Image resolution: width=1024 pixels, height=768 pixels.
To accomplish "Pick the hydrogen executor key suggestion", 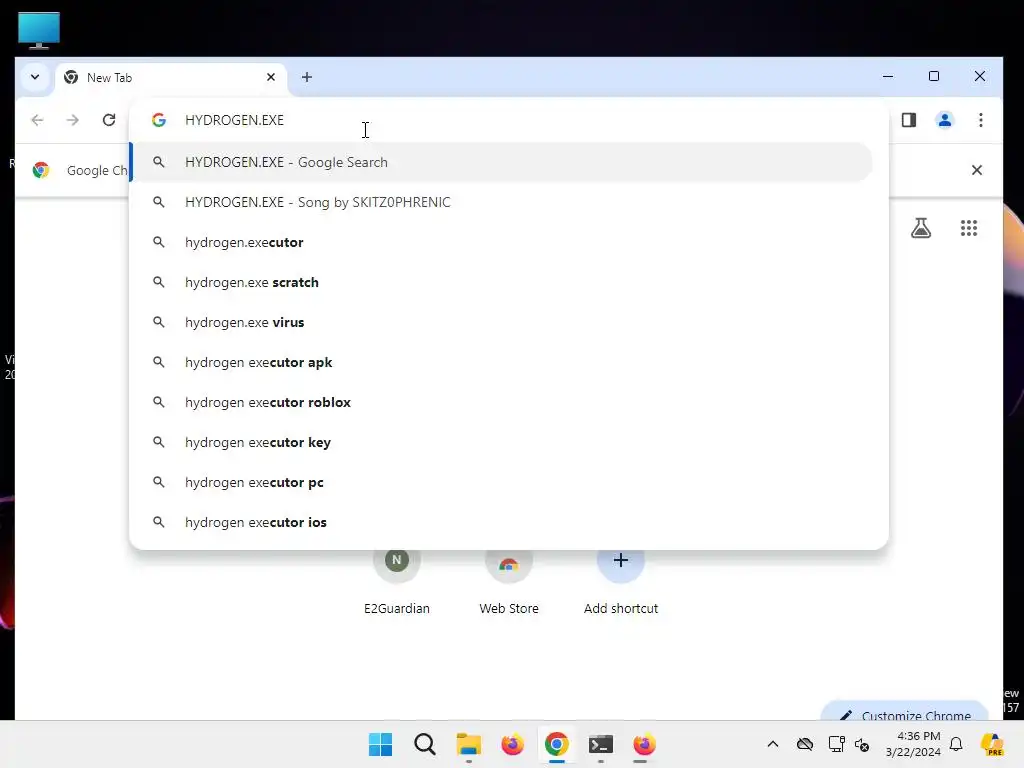I will click(x=501, y=442).
